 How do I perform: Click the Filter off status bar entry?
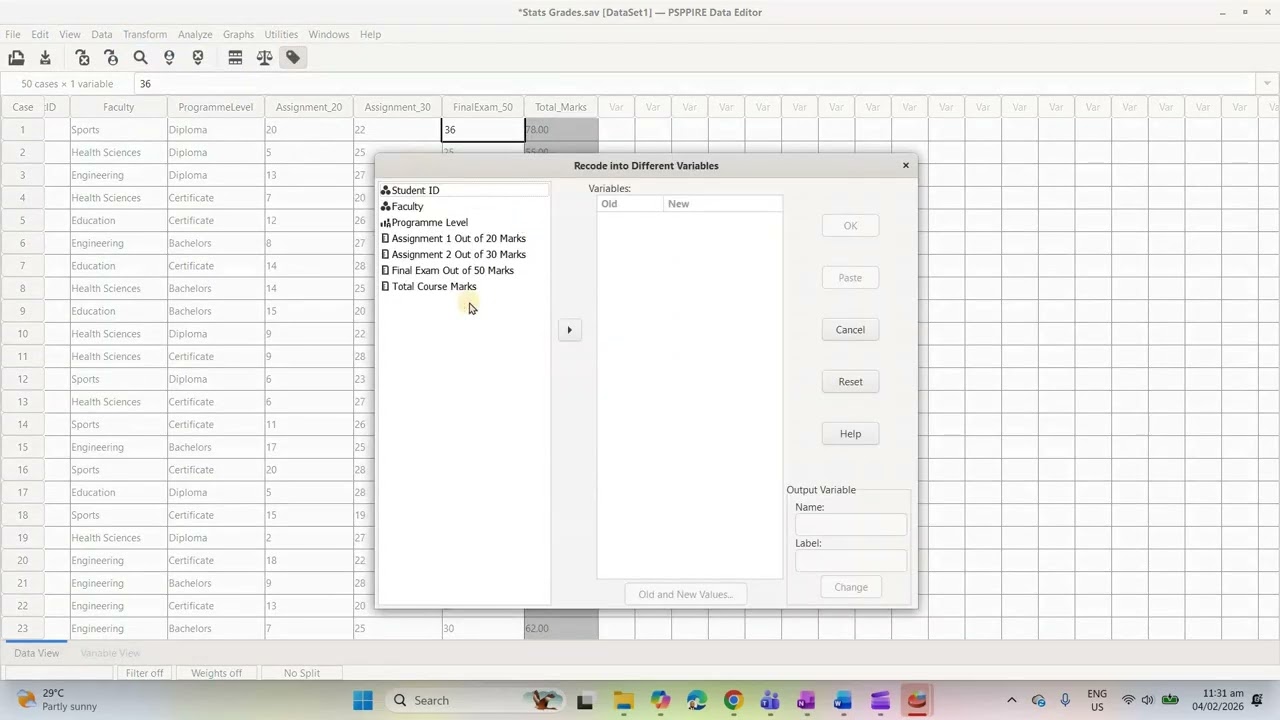[x=144, y=673]
